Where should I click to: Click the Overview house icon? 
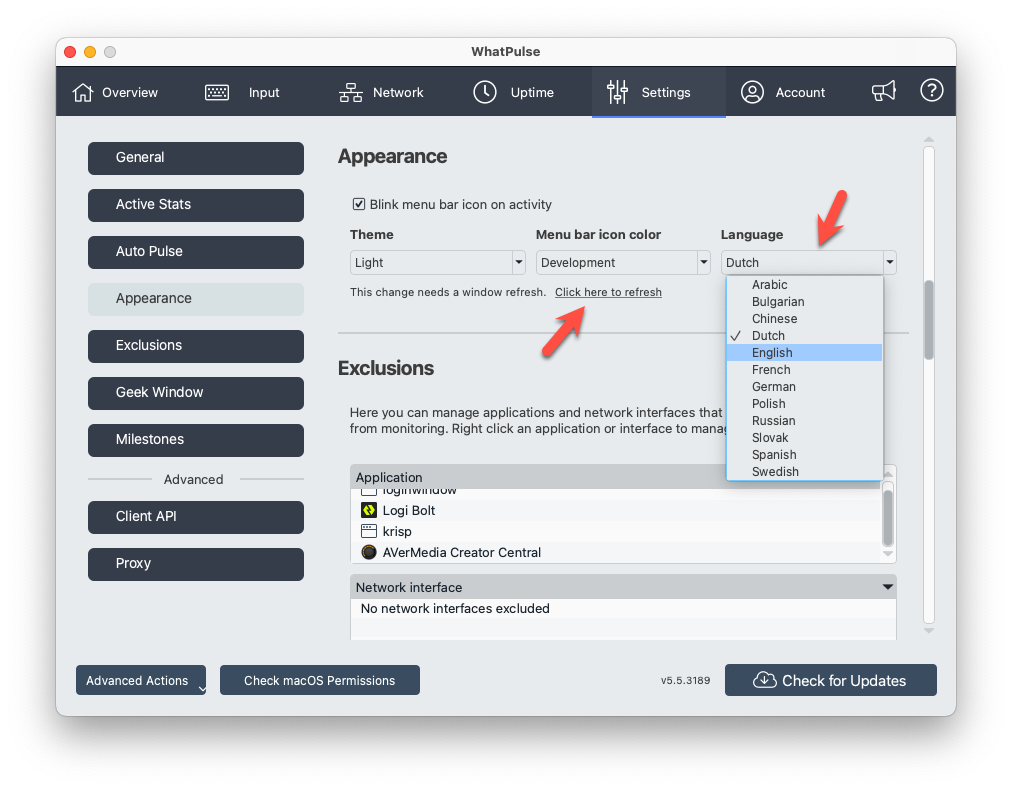[x=83, y=92]
